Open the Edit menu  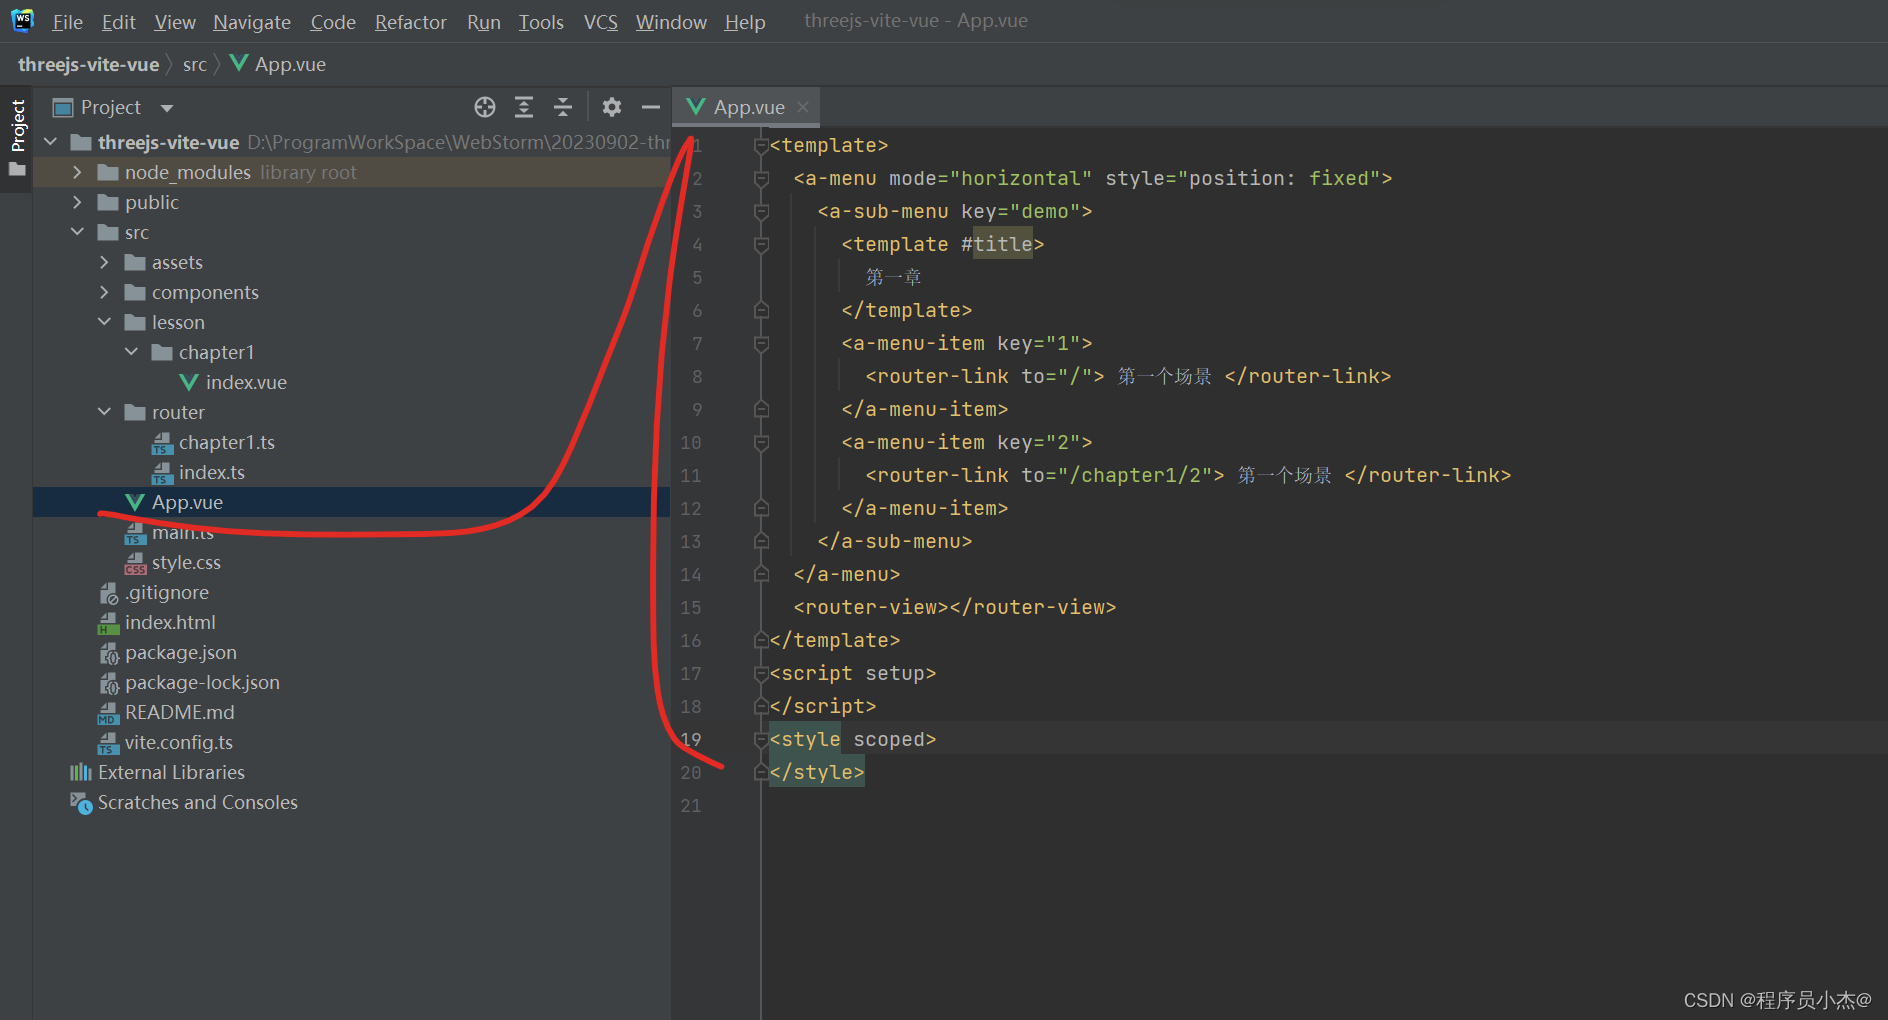118,22
